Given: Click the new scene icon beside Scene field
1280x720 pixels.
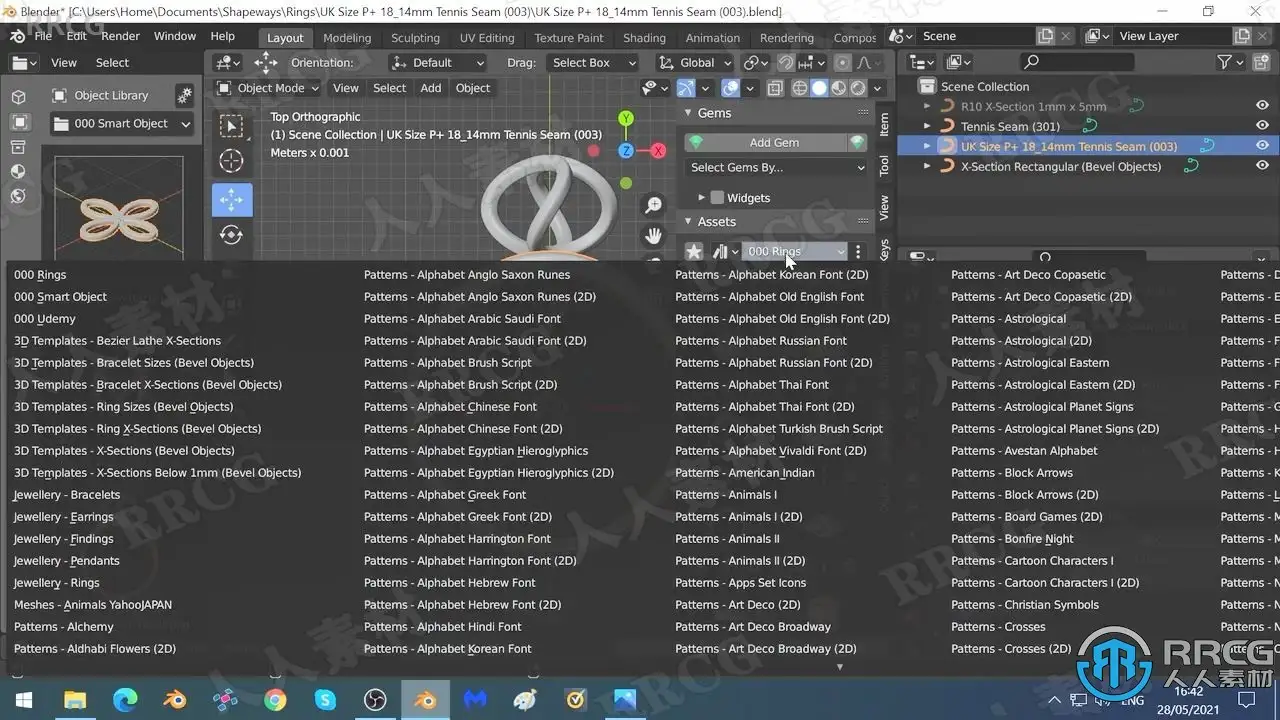Looking at the screenshot, I should point(1046,36).
